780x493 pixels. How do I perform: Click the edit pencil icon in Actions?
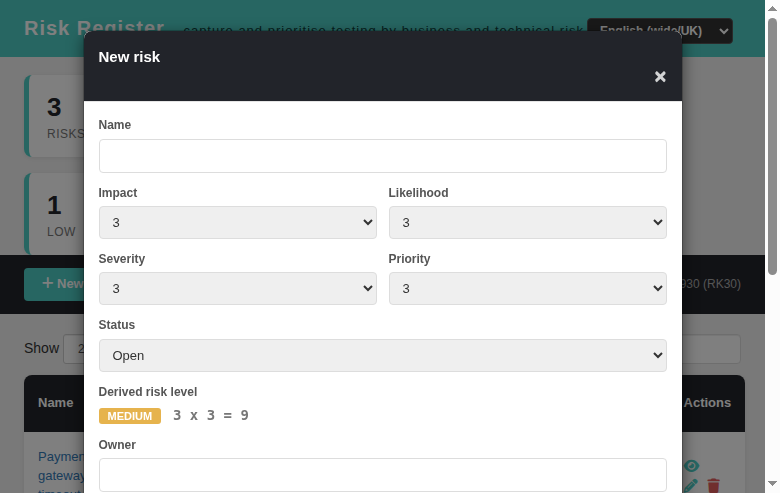[x=690, y=486]
